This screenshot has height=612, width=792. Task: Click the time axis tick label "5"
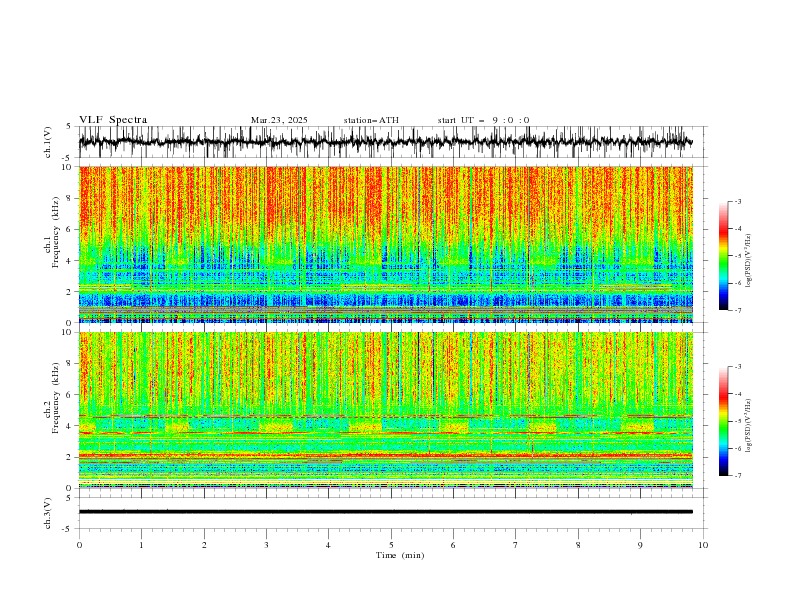click(x=391, y=545)
